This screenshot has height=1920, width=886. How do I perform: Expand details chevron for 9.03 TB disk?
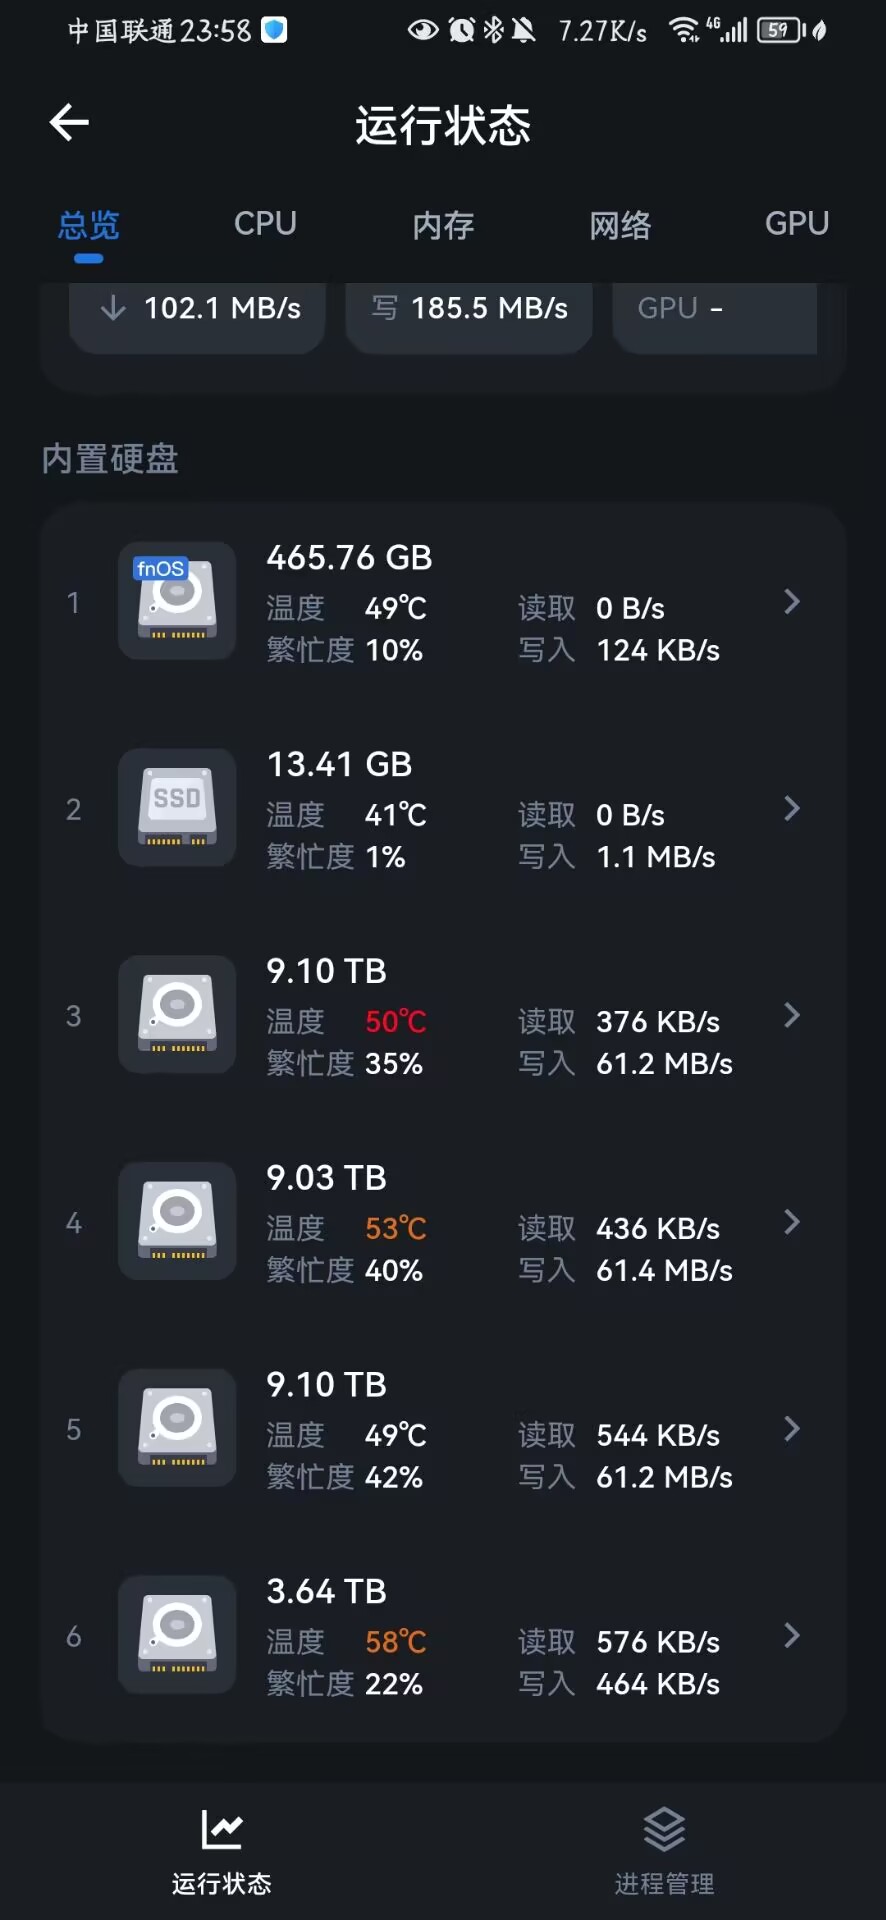pyautogui.click(x=792, y=1222)
